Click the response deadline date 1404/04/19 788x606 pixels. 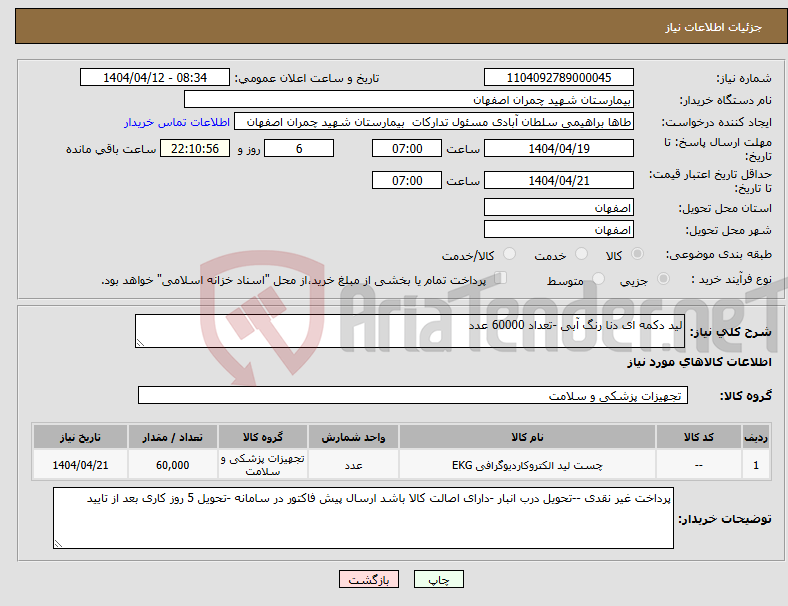pyautogui.click(x=558, y=149)
